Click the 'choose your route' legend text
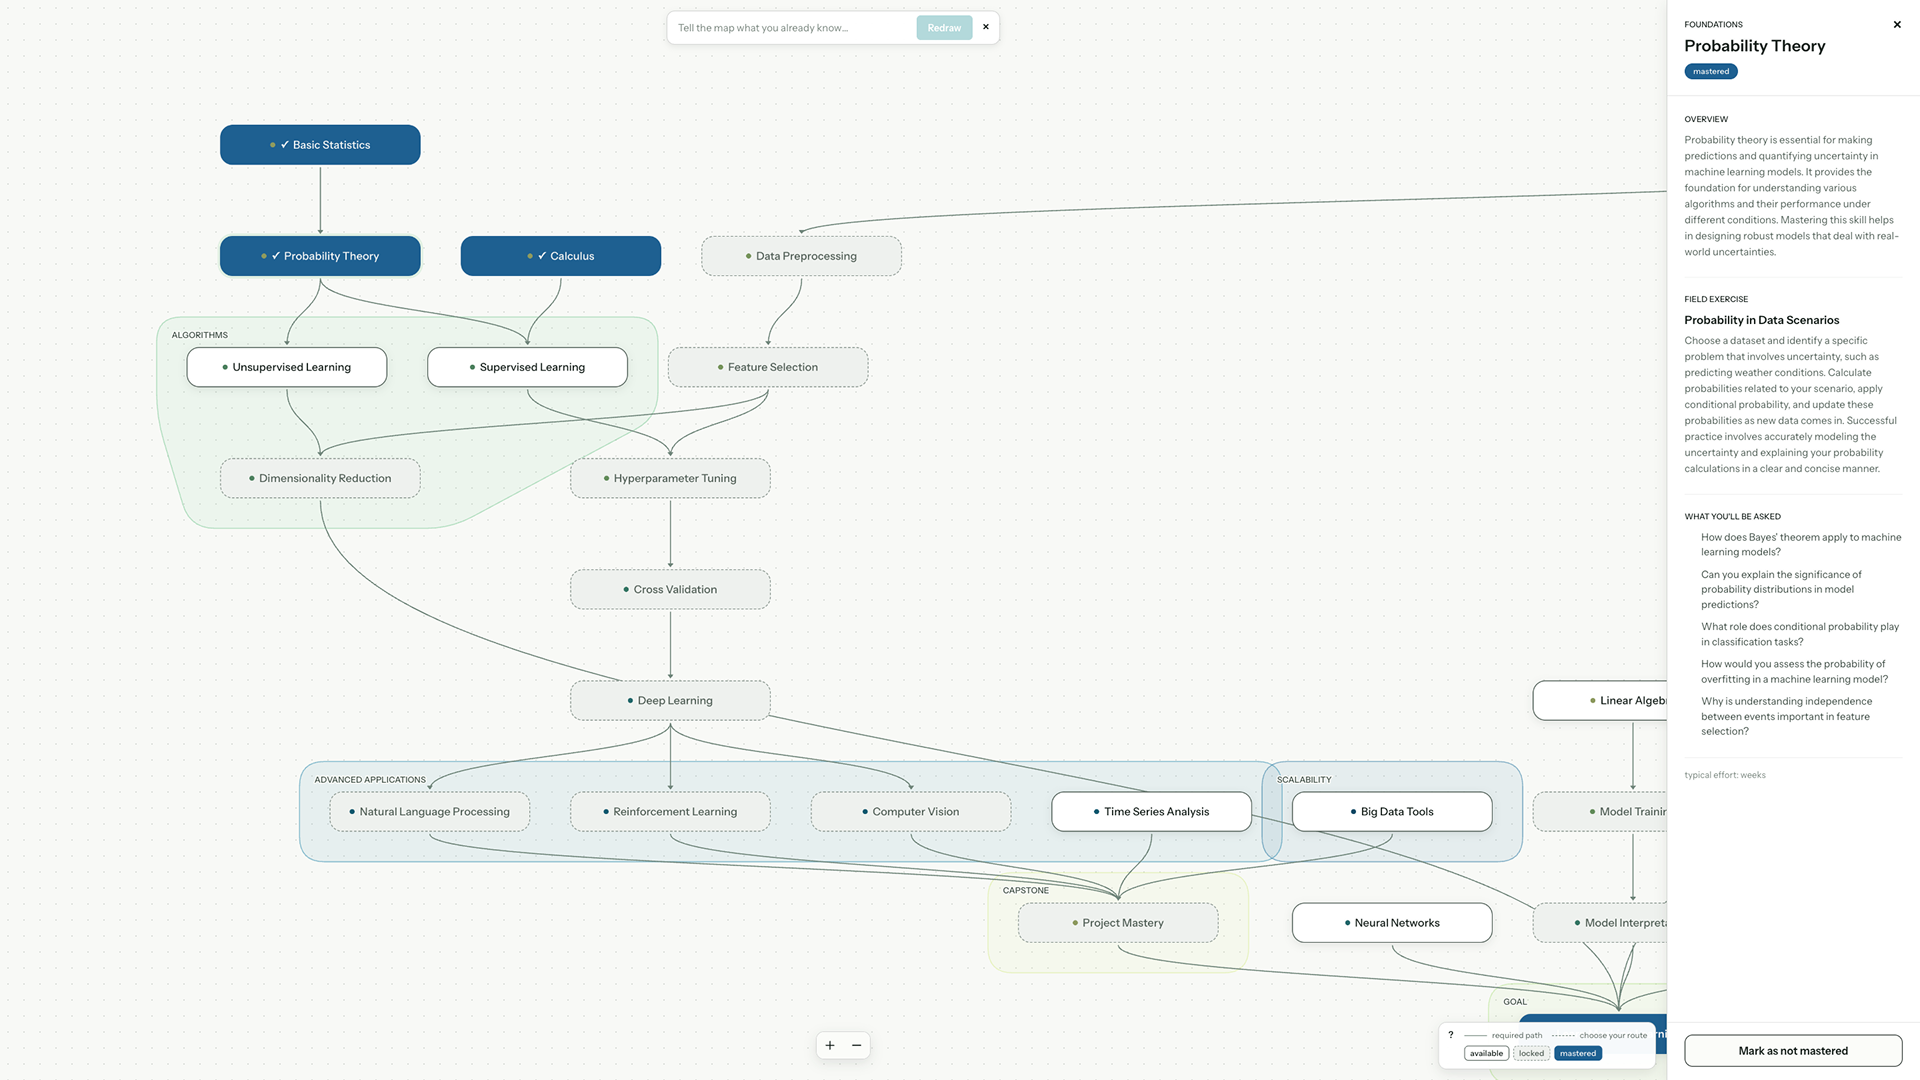 click(1613, 1035)
